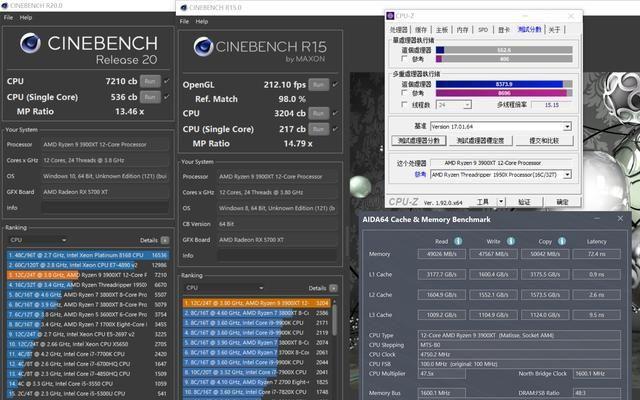The width and height of the screenshot is (640, 400).
Task: Click the 确定 OK button in CPU-Z
Action: tap(562, 202)
